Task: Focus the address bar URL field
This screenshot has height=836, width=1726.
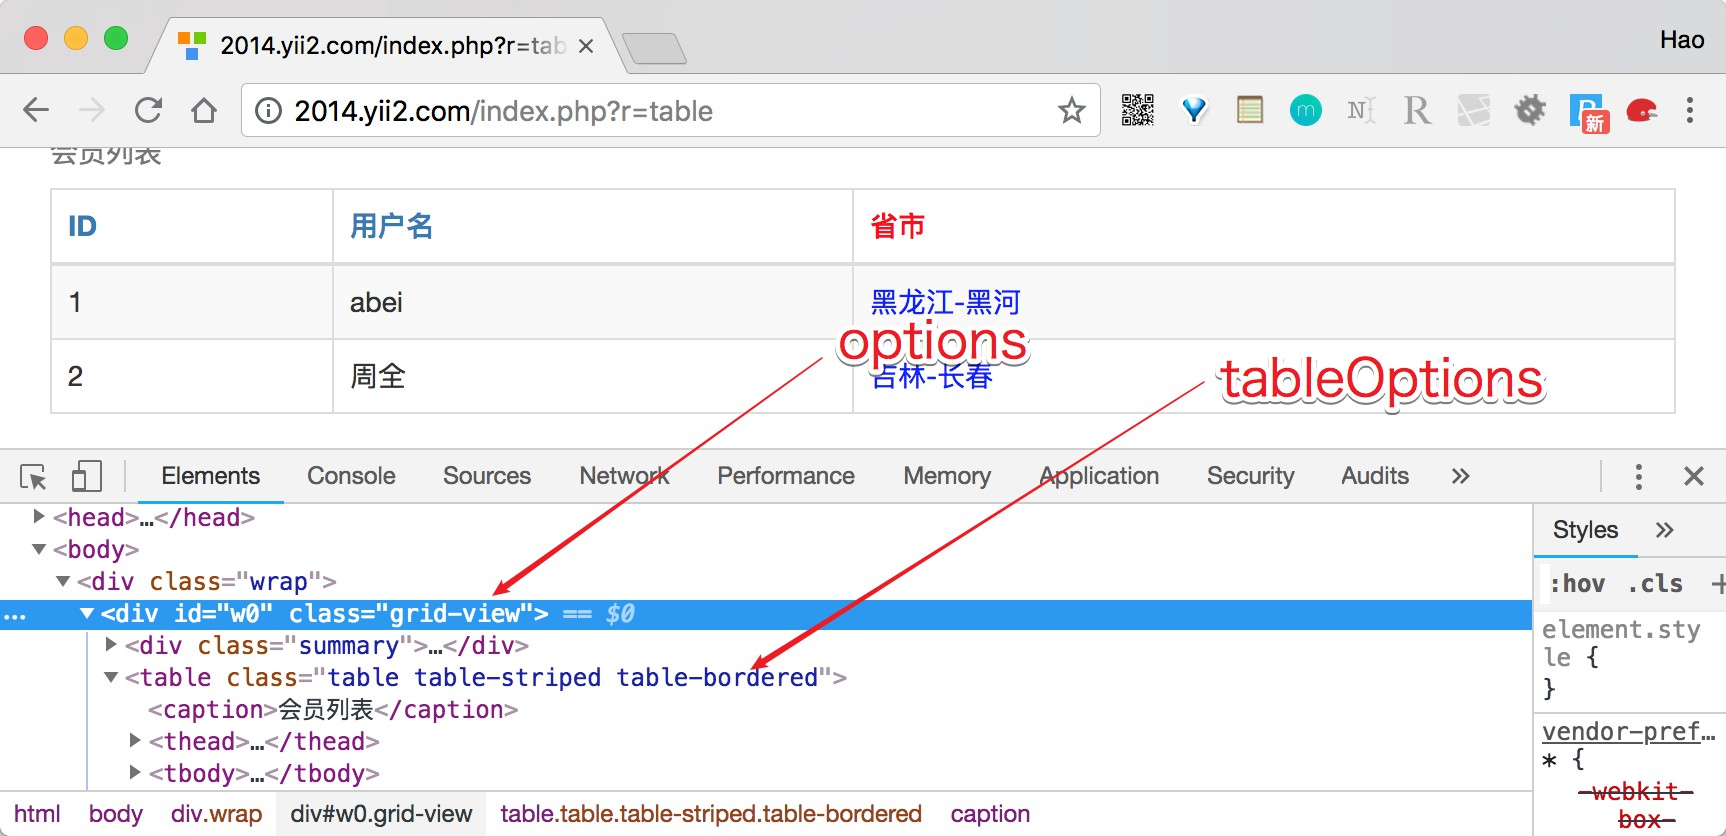Action: click(670, 110)
